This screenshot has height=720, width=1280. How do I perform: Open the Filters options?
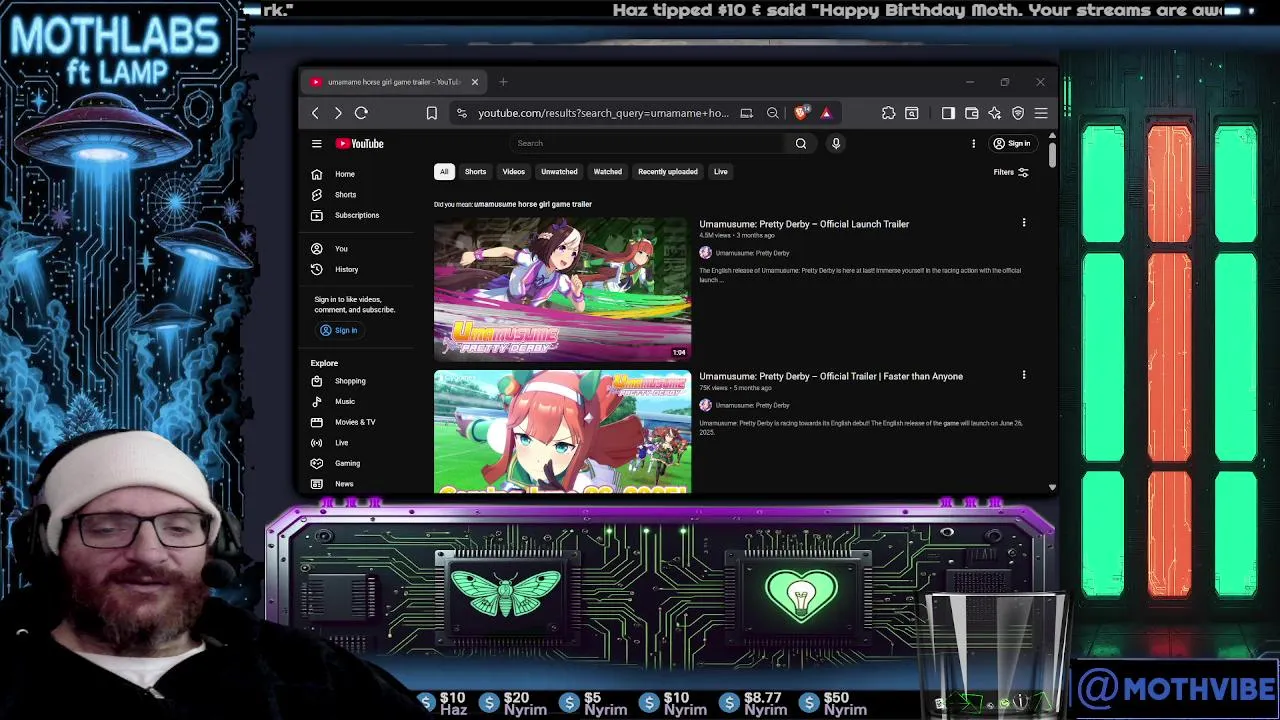tap(1011, 172)
